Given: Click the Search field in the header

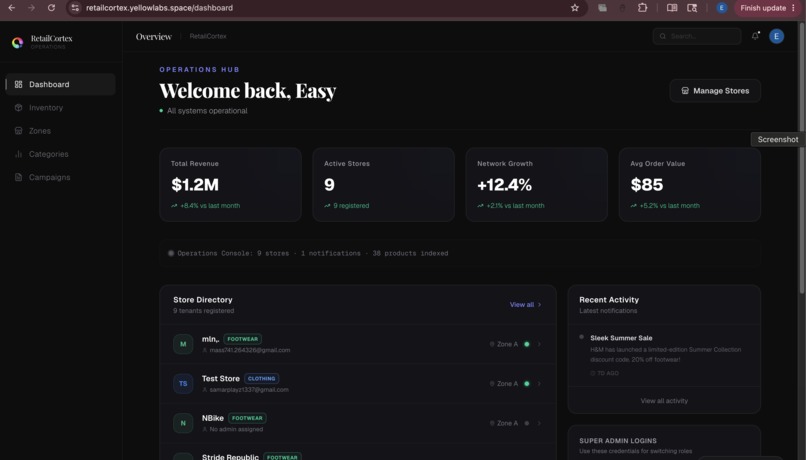Looking at the screenshot, I should 697,36.
